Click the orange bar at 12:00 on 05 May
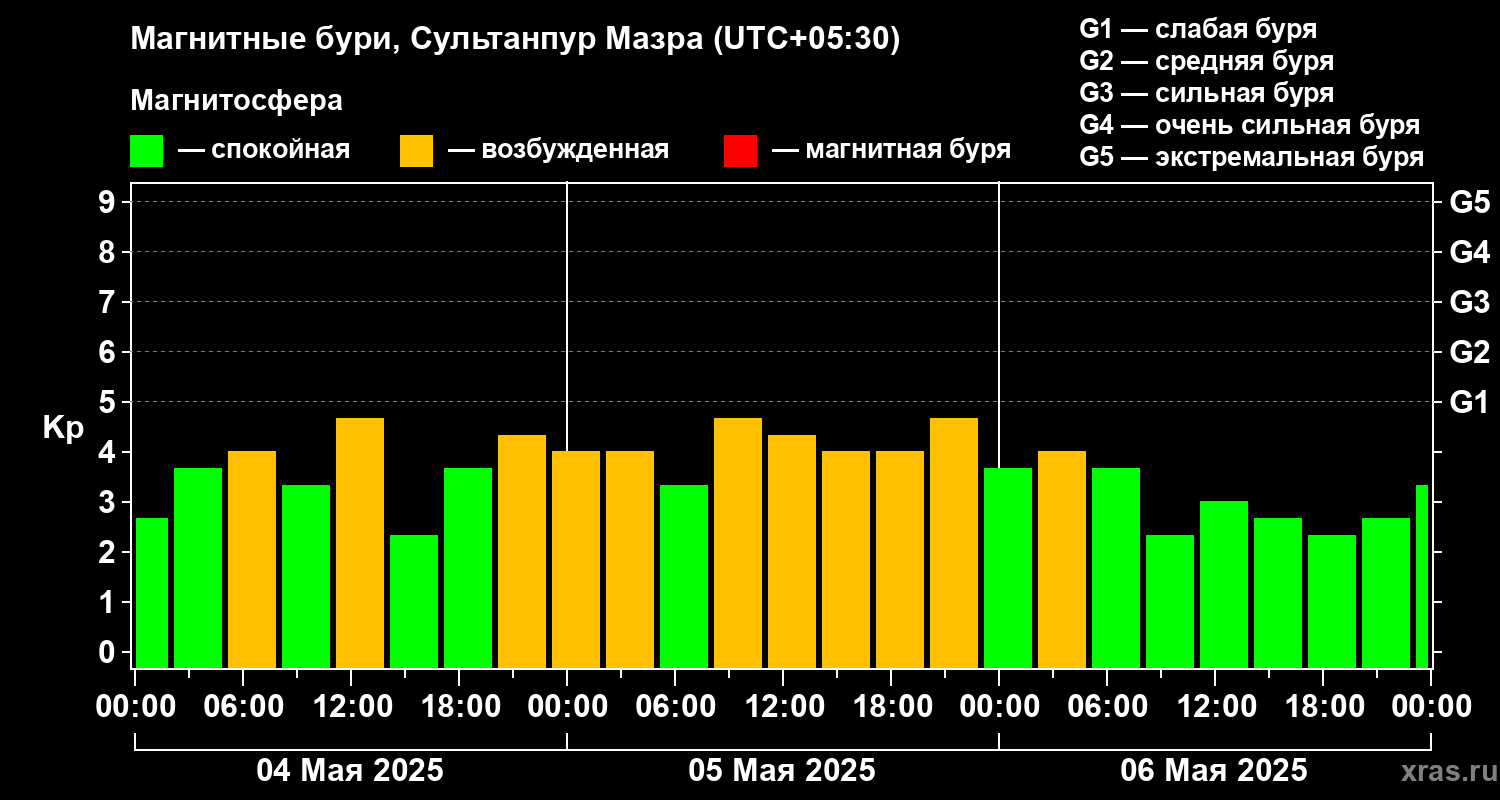The width and height of the screenshot is (1500, 800). point(792,551)
